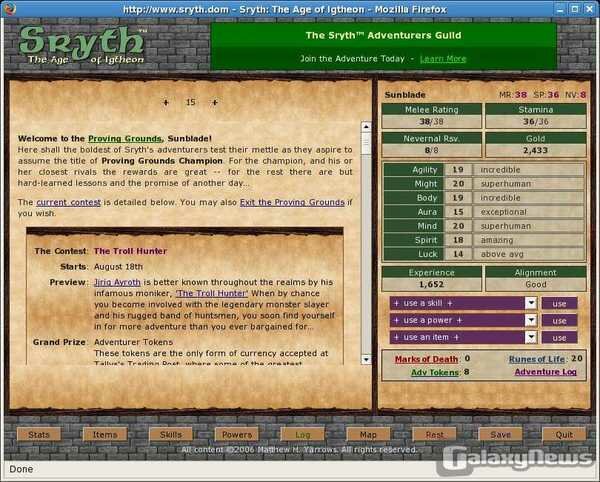Close the Firefox window
Screen dimensions: 600x482
pyautogui.click(x=589, y=9)
